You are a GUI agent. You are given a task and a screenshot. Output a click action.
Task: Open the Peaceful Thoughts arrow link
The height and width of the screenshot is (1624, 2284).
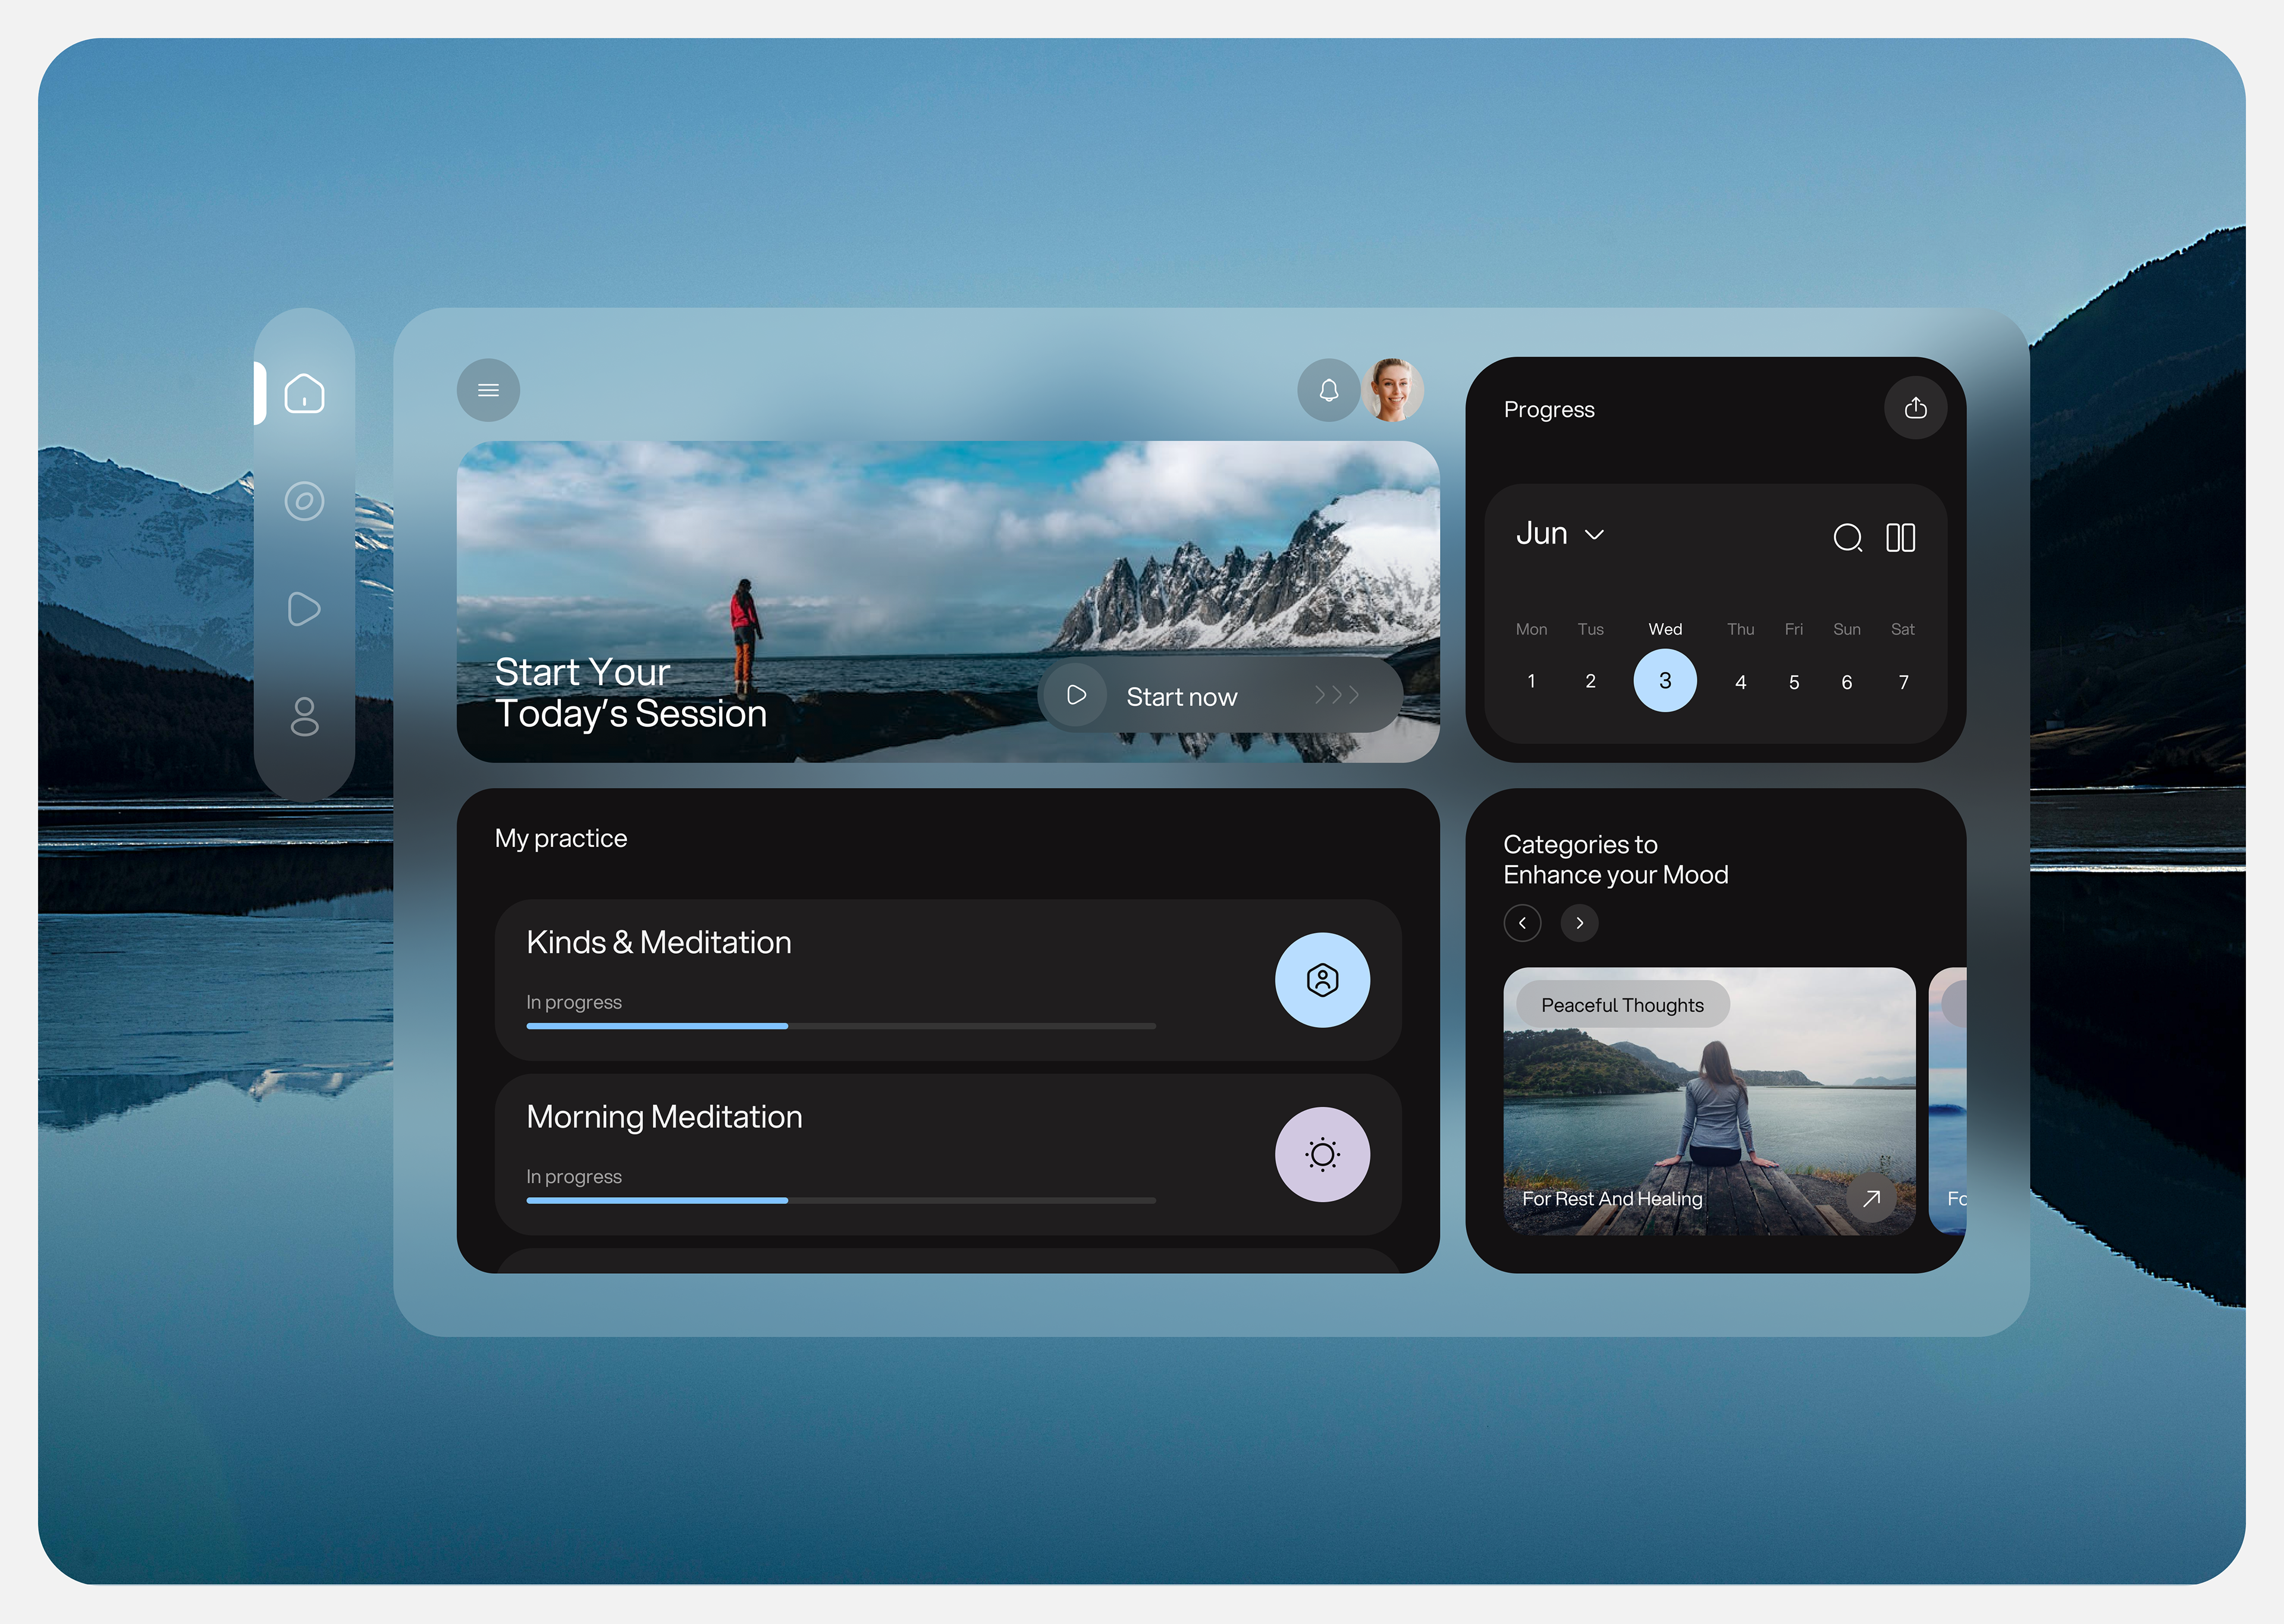coord(1870,1198)
